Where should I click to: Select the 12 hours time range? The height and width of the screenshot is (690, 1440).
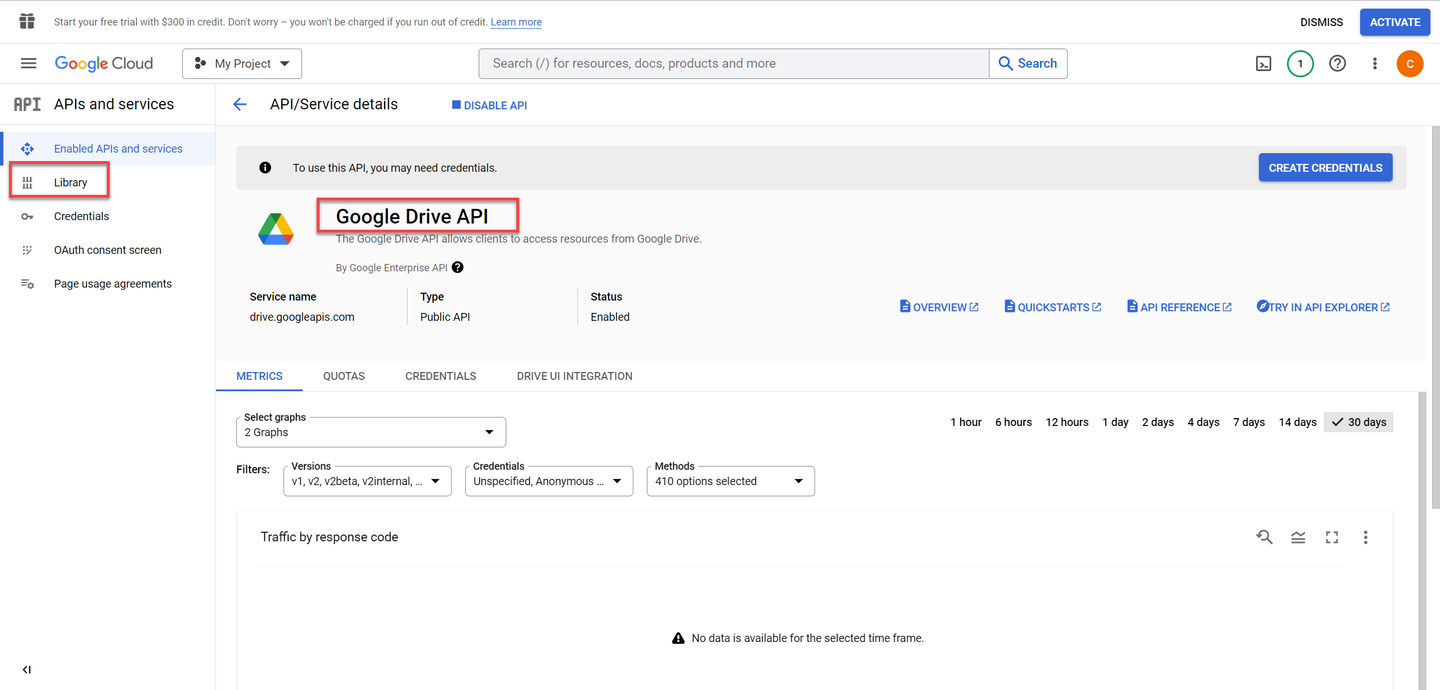tap(1067, 422)
